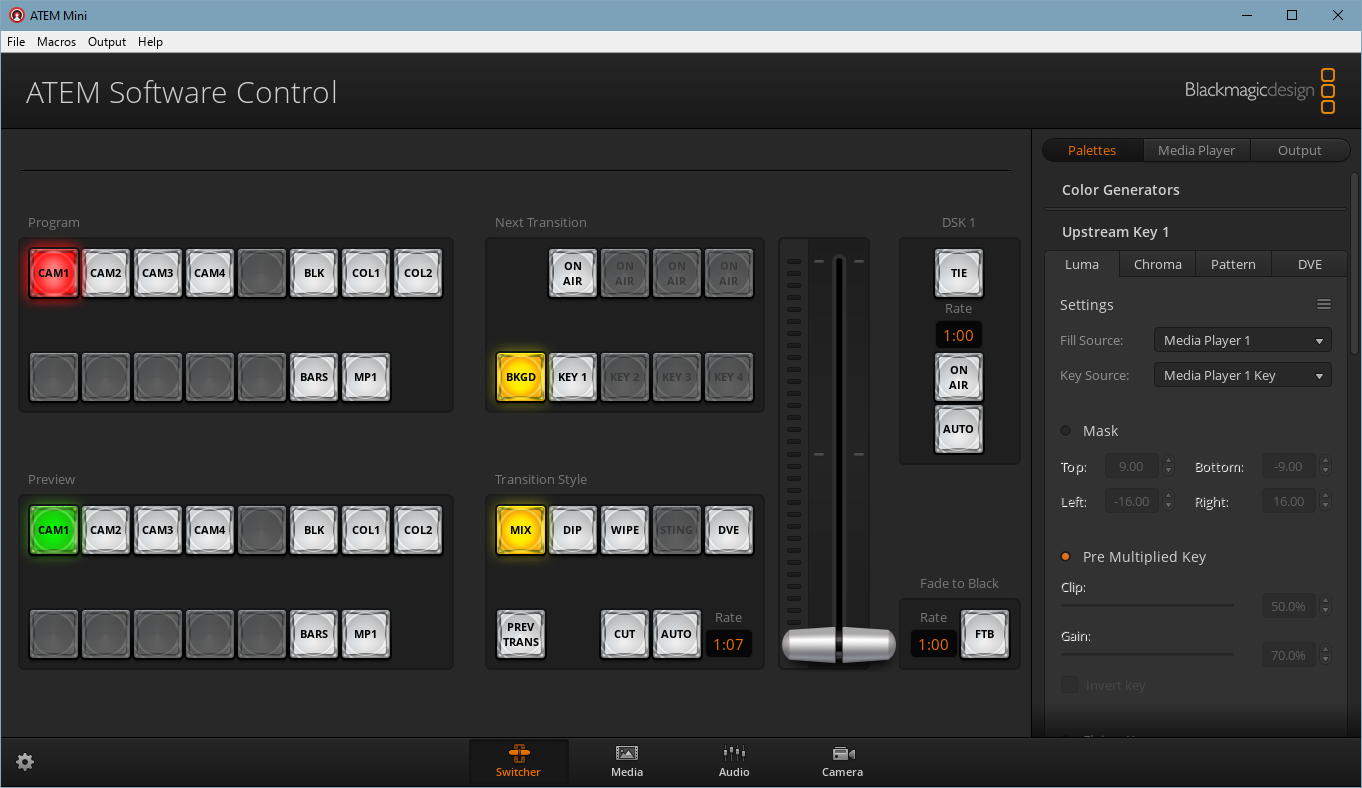Viewport: 1362px width, 788px height.
Task: Select COL1 on the Program bus
Action: [366, 273]
